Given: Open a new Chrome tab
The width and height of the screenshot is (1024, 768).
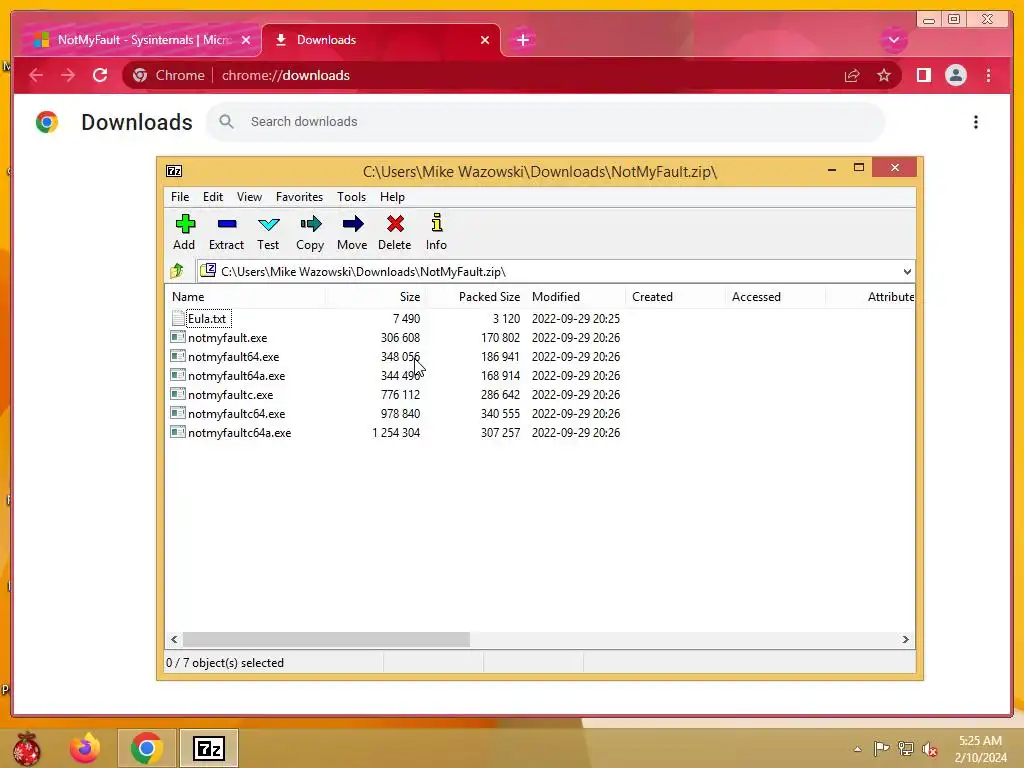Looking at the screenshot, I should (x=522, y=40).
